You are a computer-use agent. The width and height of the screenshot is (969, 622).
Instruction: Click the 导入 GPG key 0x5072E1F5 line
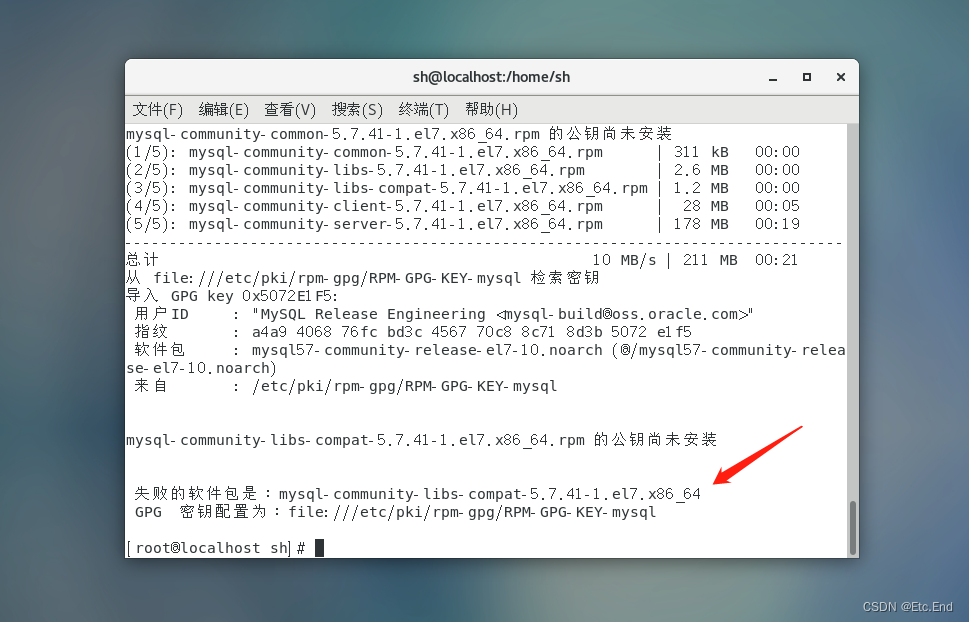pyautogui.click(x=232, y=296)
